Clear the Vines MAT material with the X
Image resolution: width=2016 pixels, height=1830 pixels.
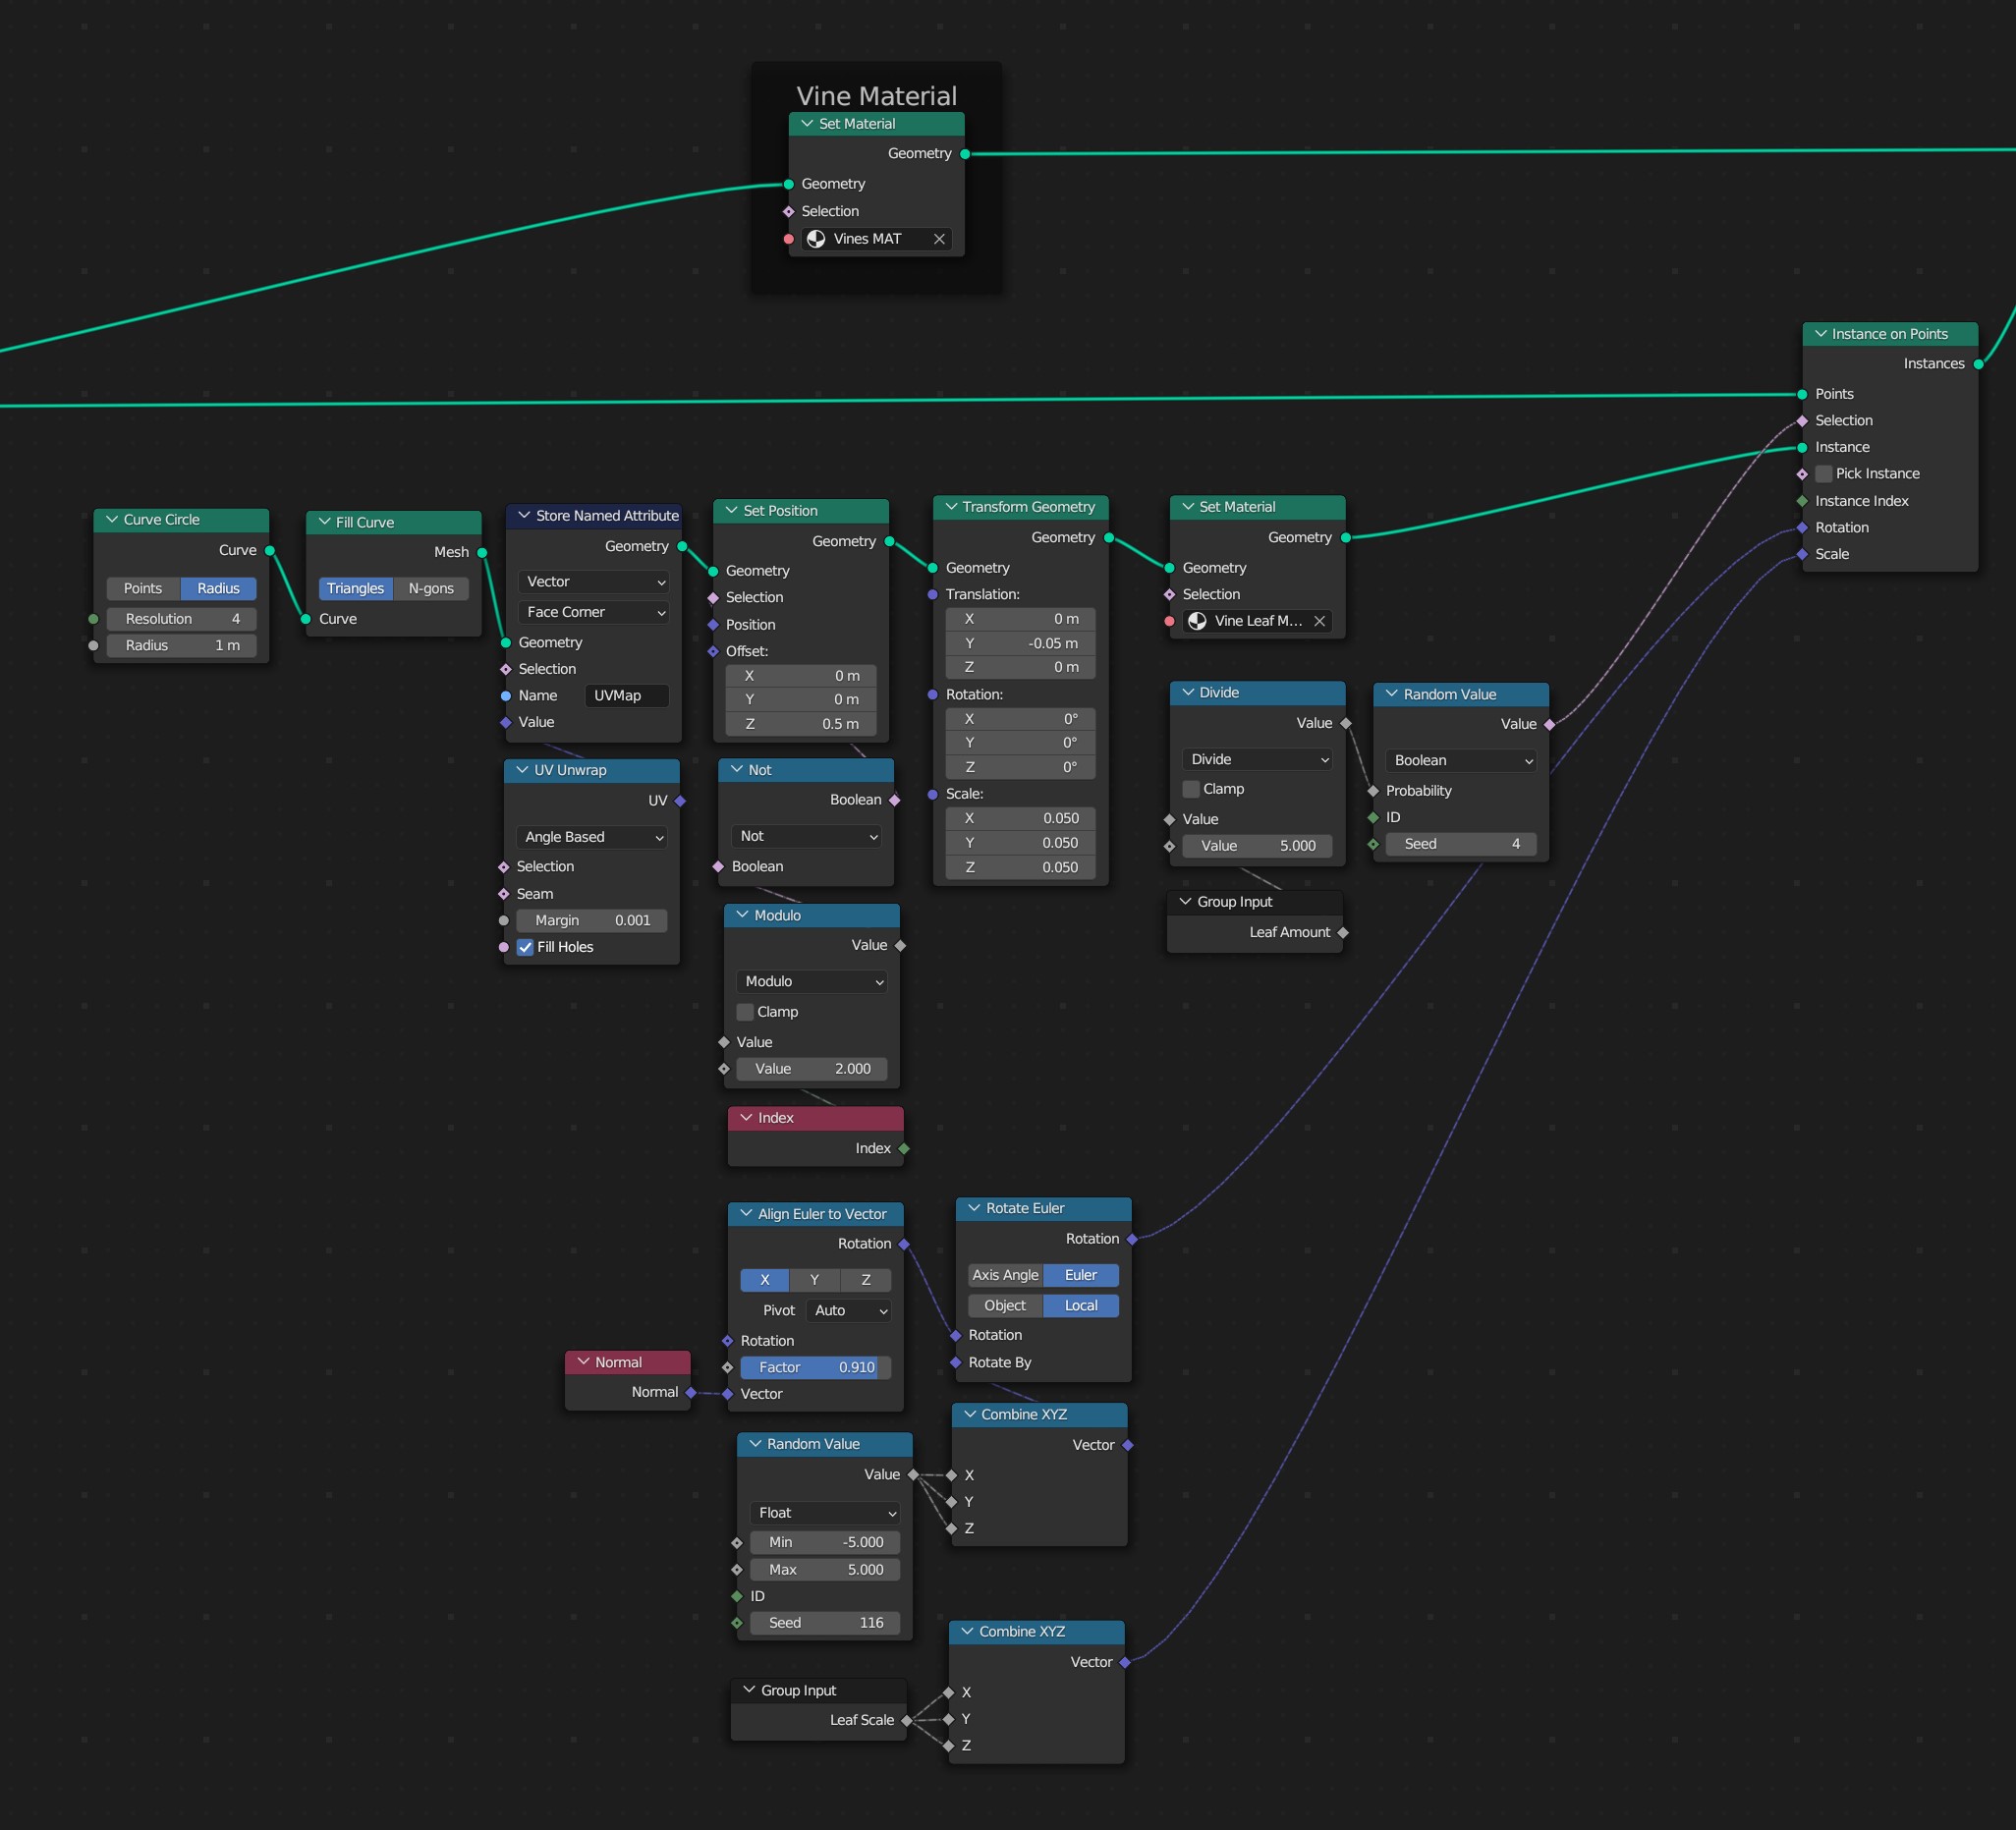pos(939,239)
